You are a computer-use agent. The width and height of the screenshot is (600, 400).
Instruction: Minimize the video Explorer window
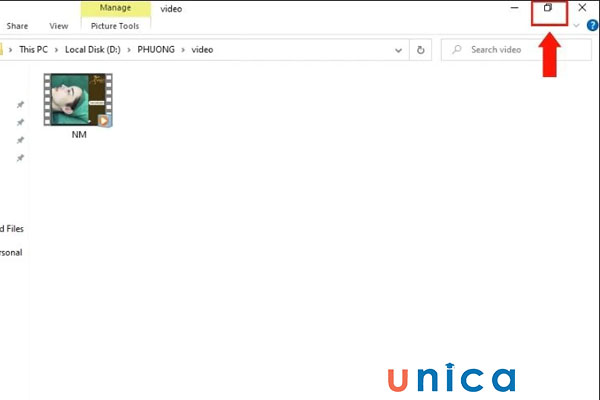(x=514, y=9)
